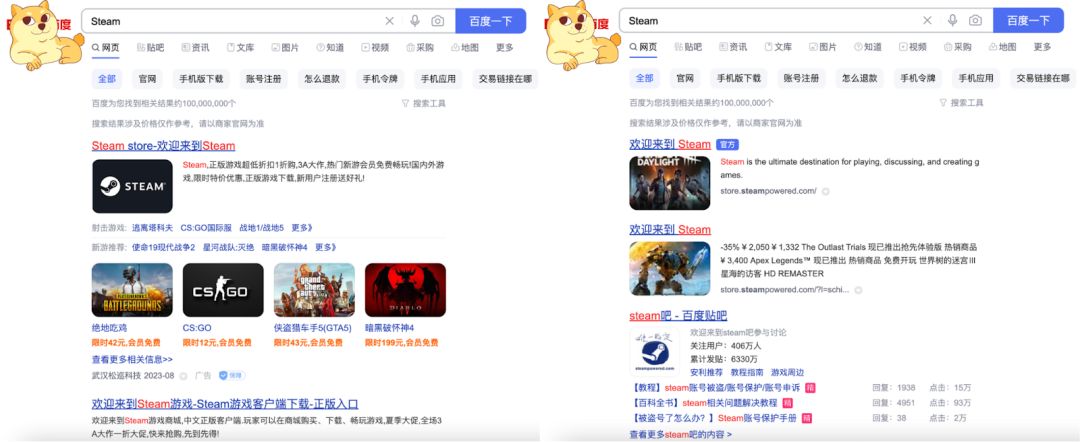Open 战地1/战地5 link
Image resolution: width=1080 pixels, height=442 pixels.
[x=261, y=228]
